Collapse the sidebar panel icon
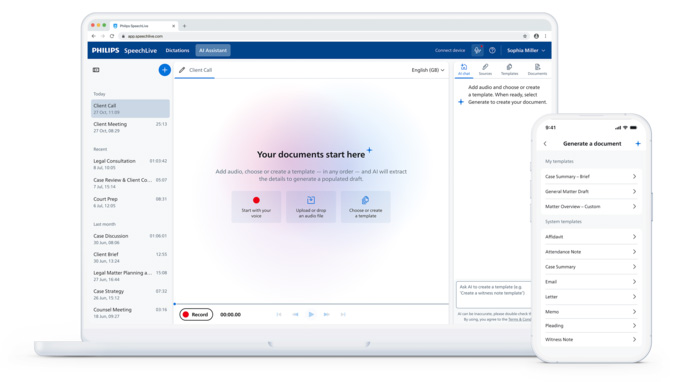Image resolution: width=700 pixels, height=382 pixels. point(96,70)
